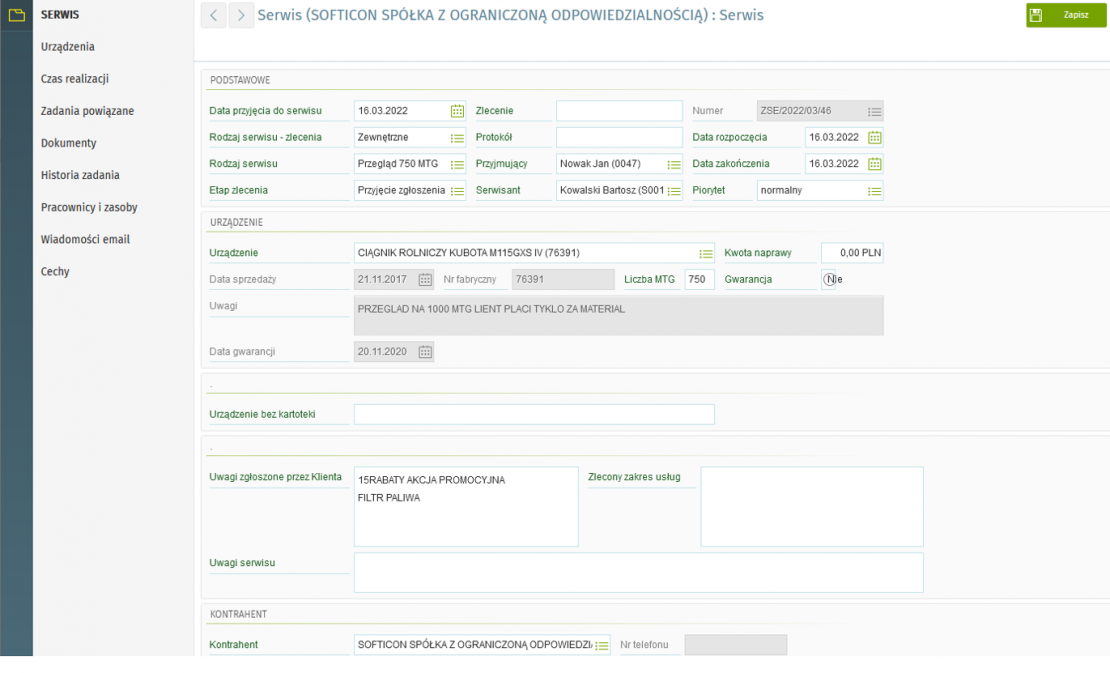
Task: Open the Urządzenia section in sidebar
Action: [68, 47]
